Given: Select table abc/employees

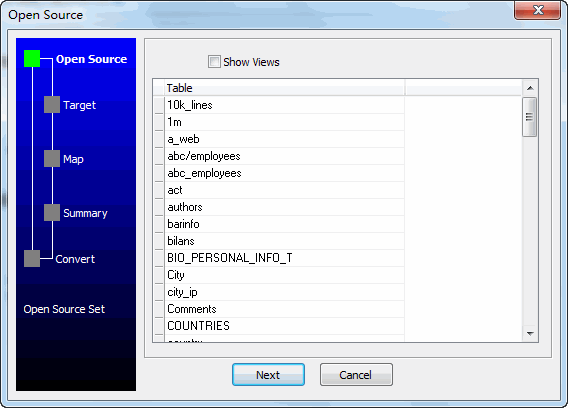Looking at the screenshot, I should [284, 156].
